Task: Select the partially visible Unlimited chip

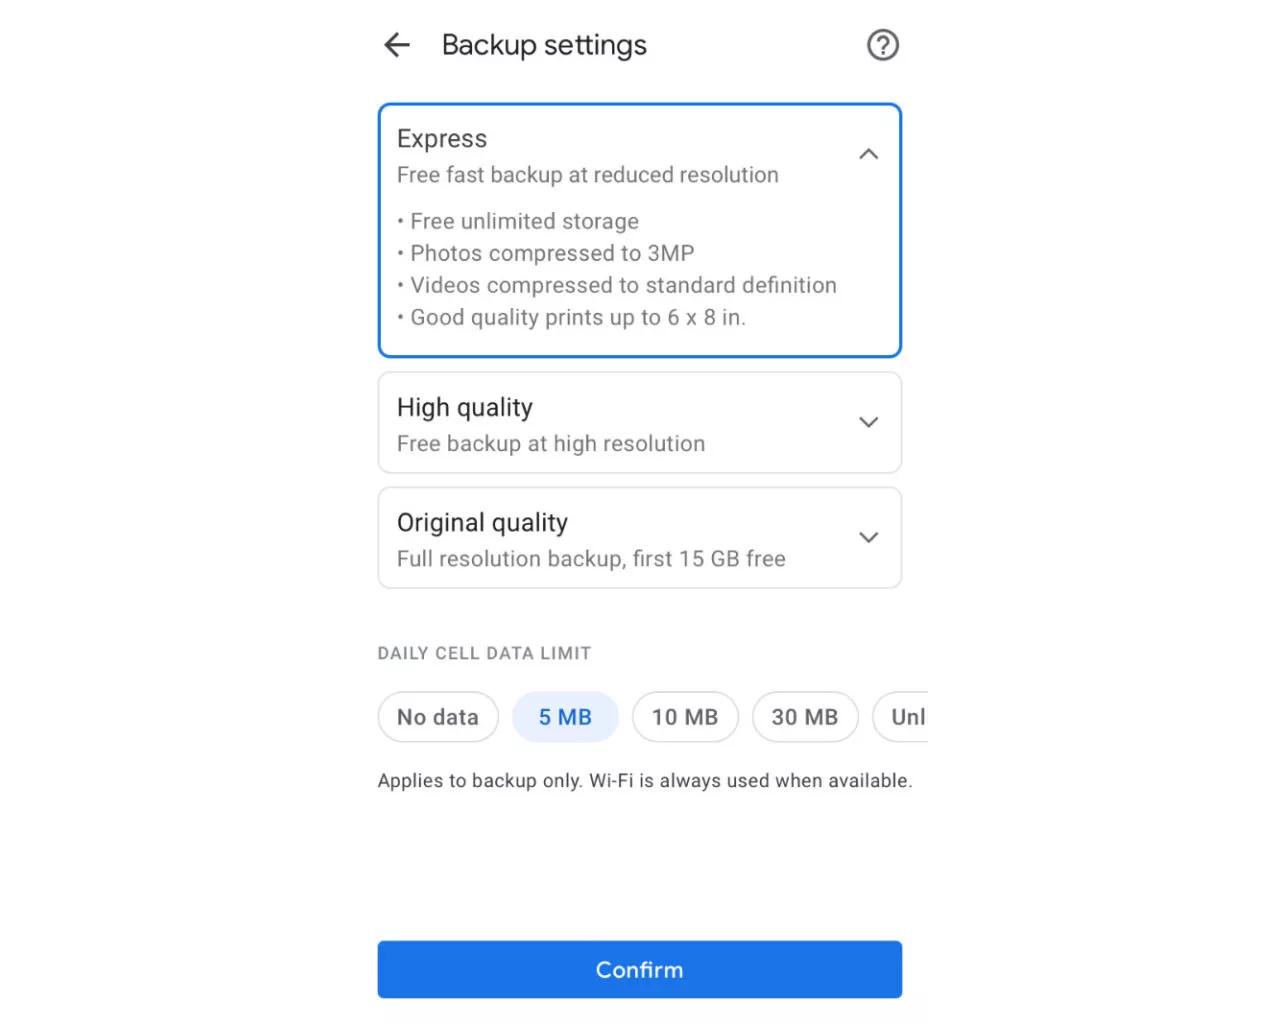Action: point(902,717)
